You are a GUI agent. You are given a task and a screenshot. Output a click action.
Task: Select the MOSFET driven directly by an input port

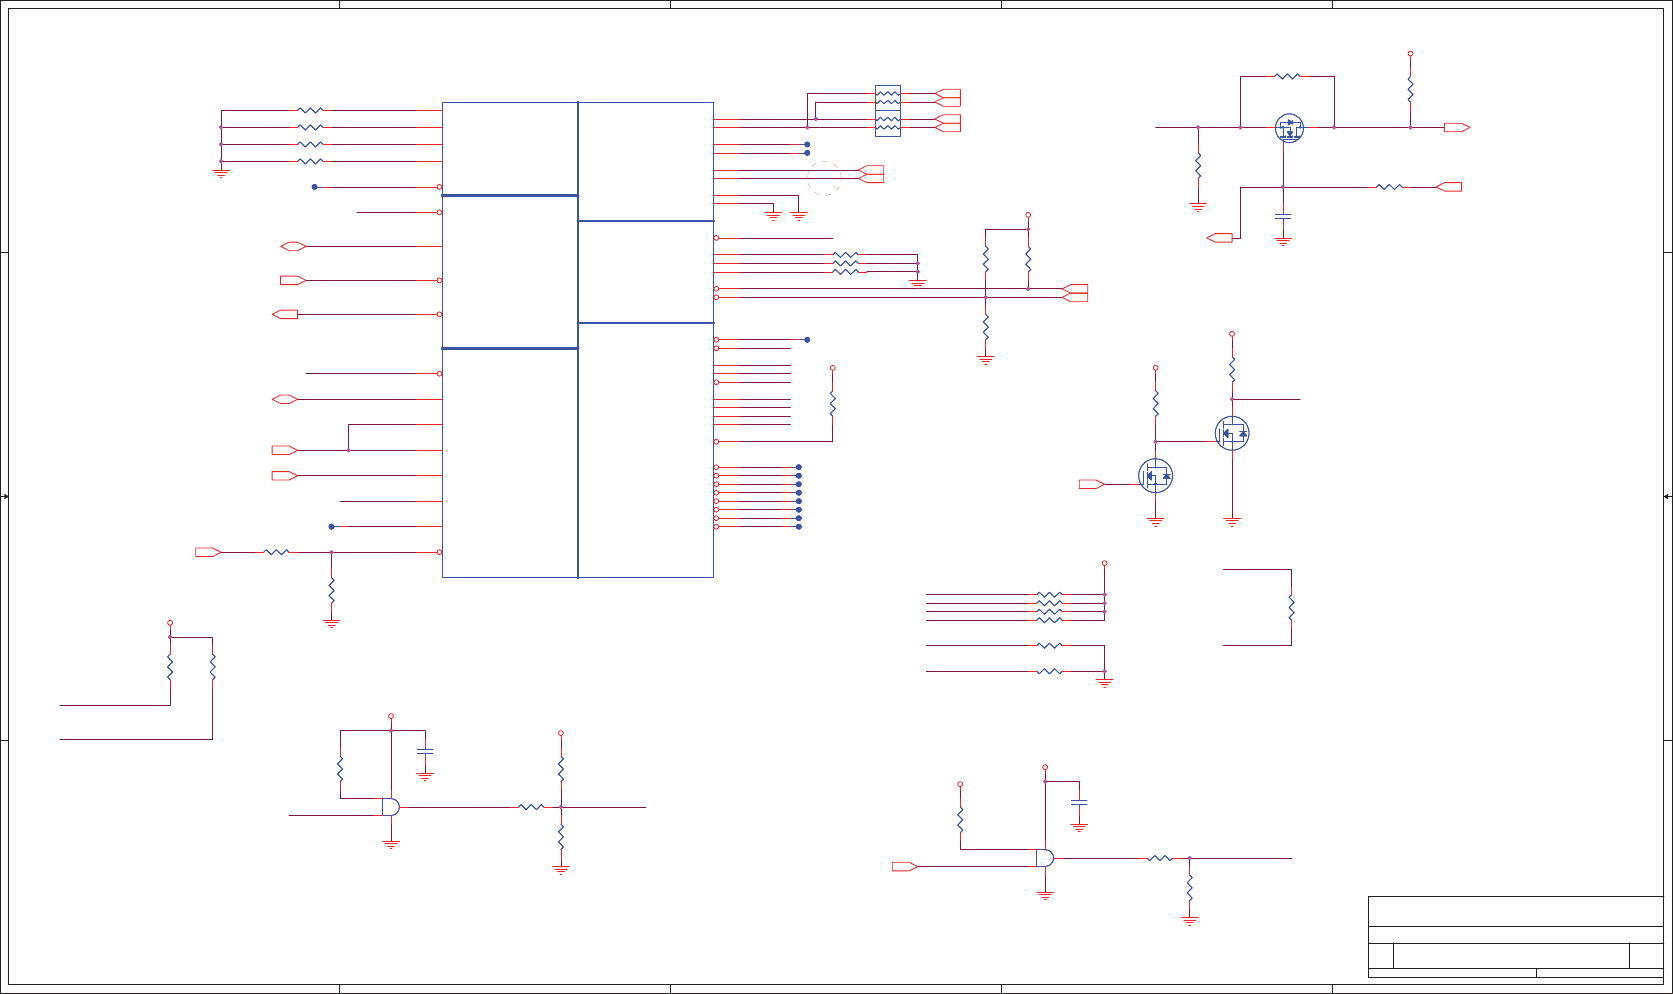pyautogui.click(x=1155, y=476)
